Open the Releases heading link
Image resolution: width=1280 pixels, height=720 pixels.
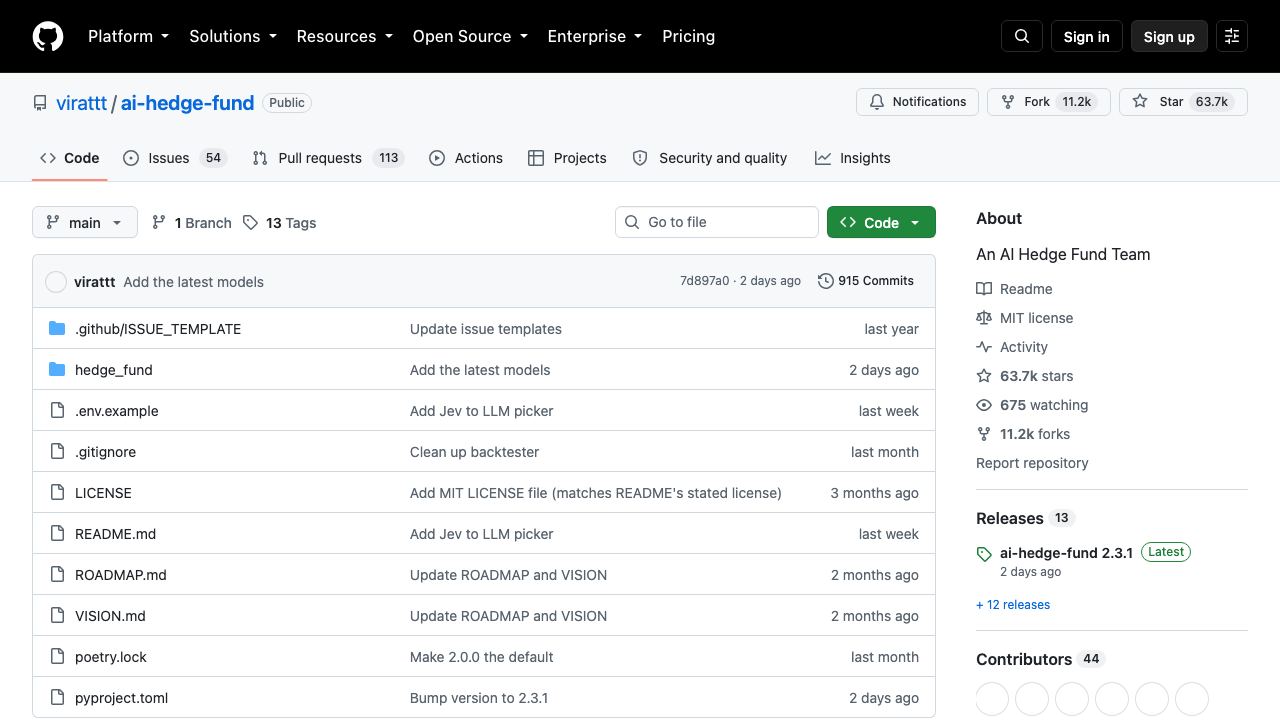(x=1024, y=518)
